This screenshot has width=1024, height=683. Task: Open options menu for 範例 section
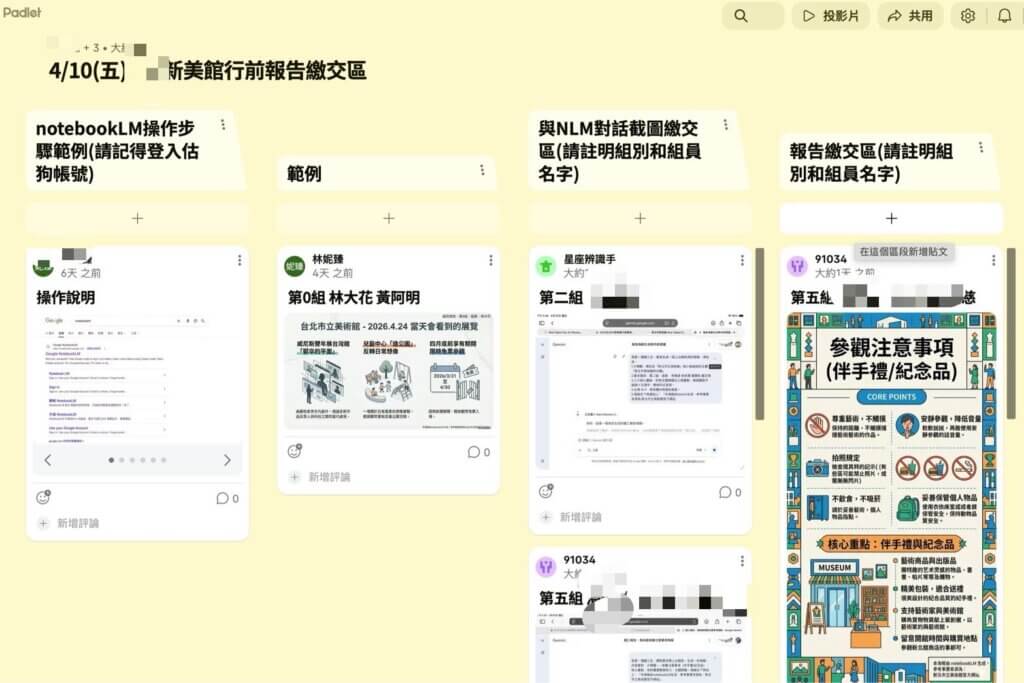(x=482, y=171)
